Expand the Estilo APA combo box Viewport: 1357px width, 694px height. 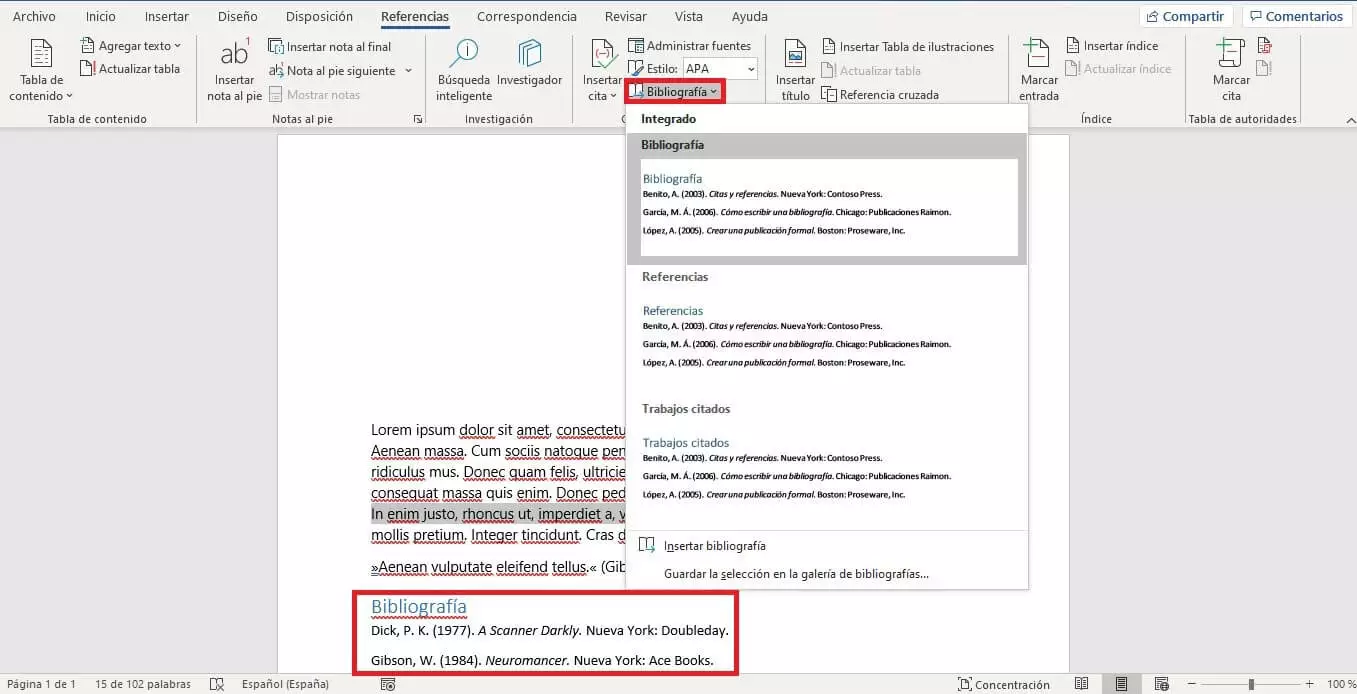pyautogui.click(x=749, y=69)
